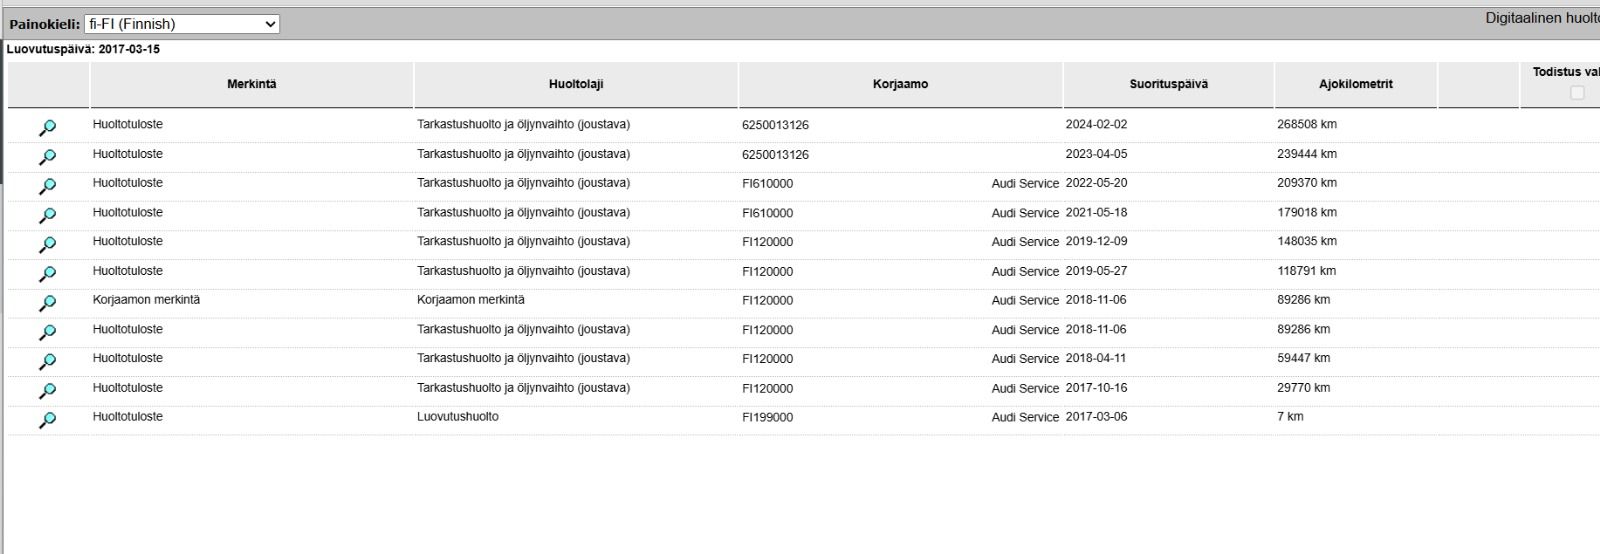Tick the Todistus select-all checkbox
The image size is (1600, 554).
(1577, 92)
